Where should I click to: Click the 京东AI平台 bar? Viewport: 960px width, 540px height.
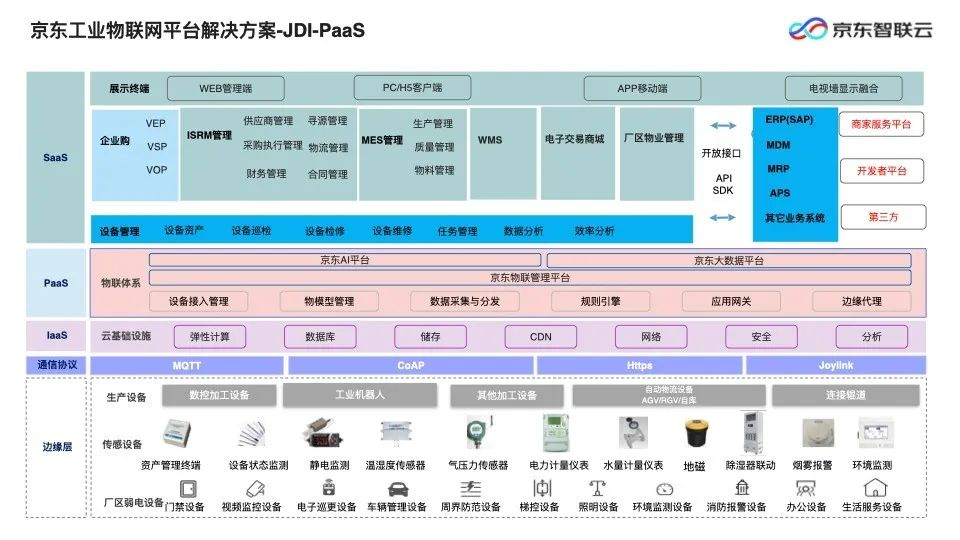345,260
